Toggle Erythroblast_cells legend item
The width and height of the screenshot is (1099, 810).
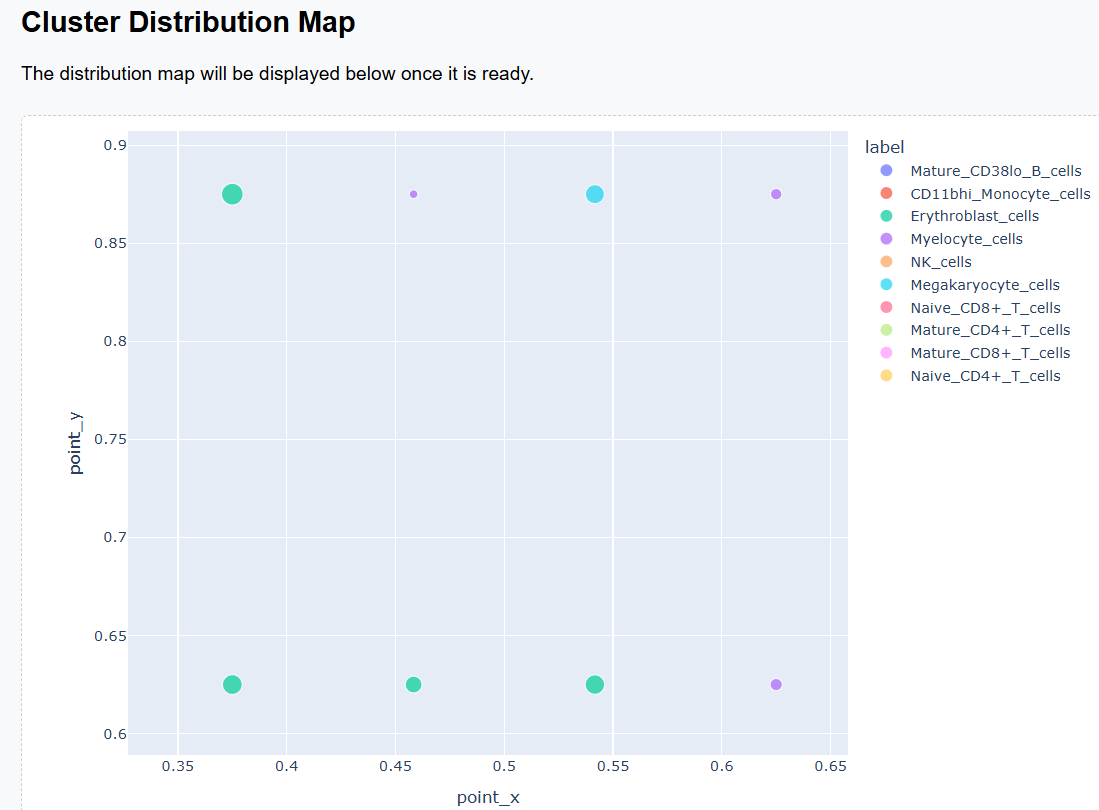(974, 216)
